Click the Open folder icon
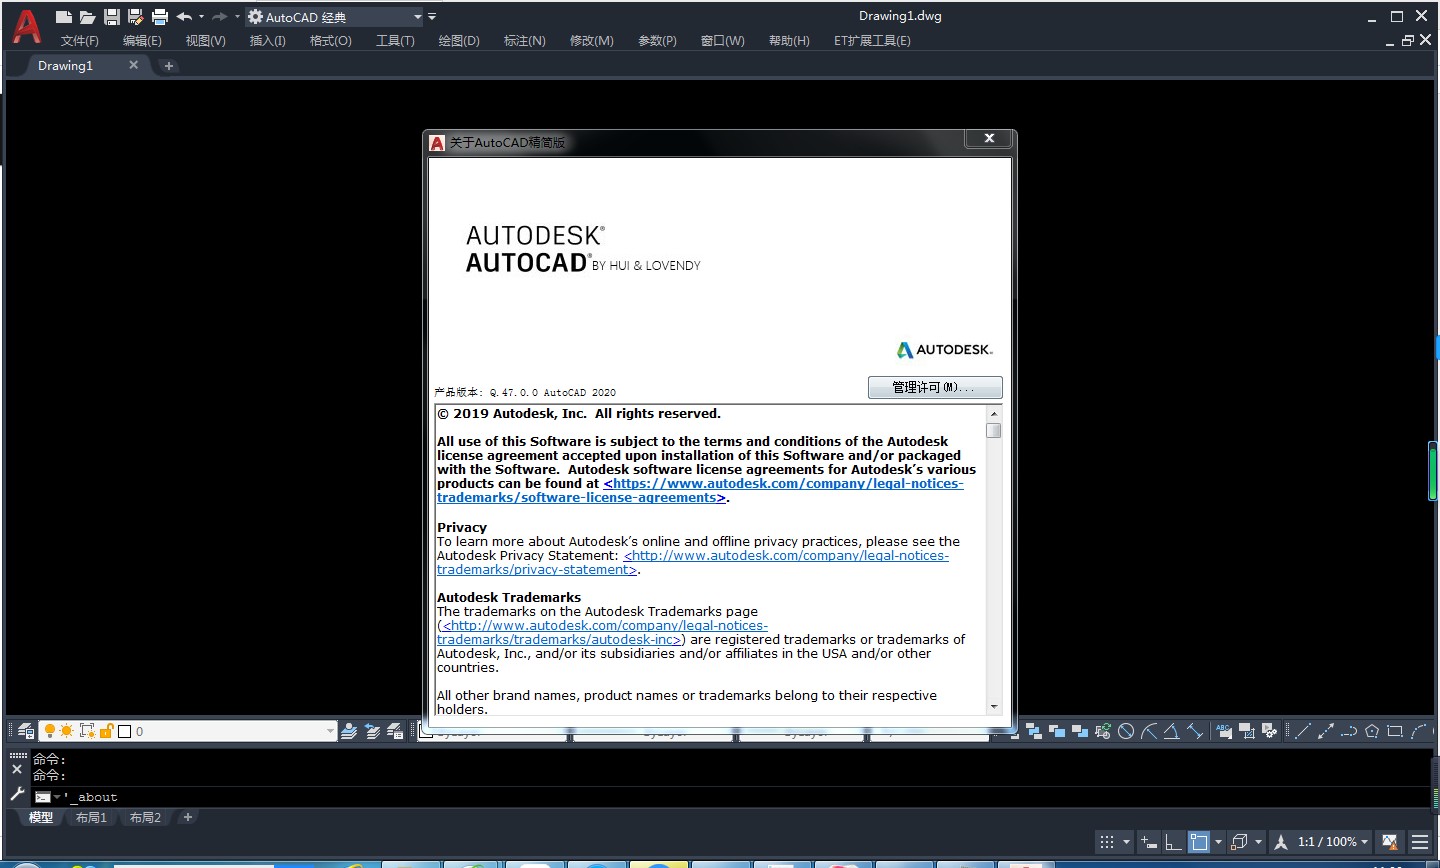The height and width of the screenshot is (868, 1440). pyautogui.click(x=88, y=17)
